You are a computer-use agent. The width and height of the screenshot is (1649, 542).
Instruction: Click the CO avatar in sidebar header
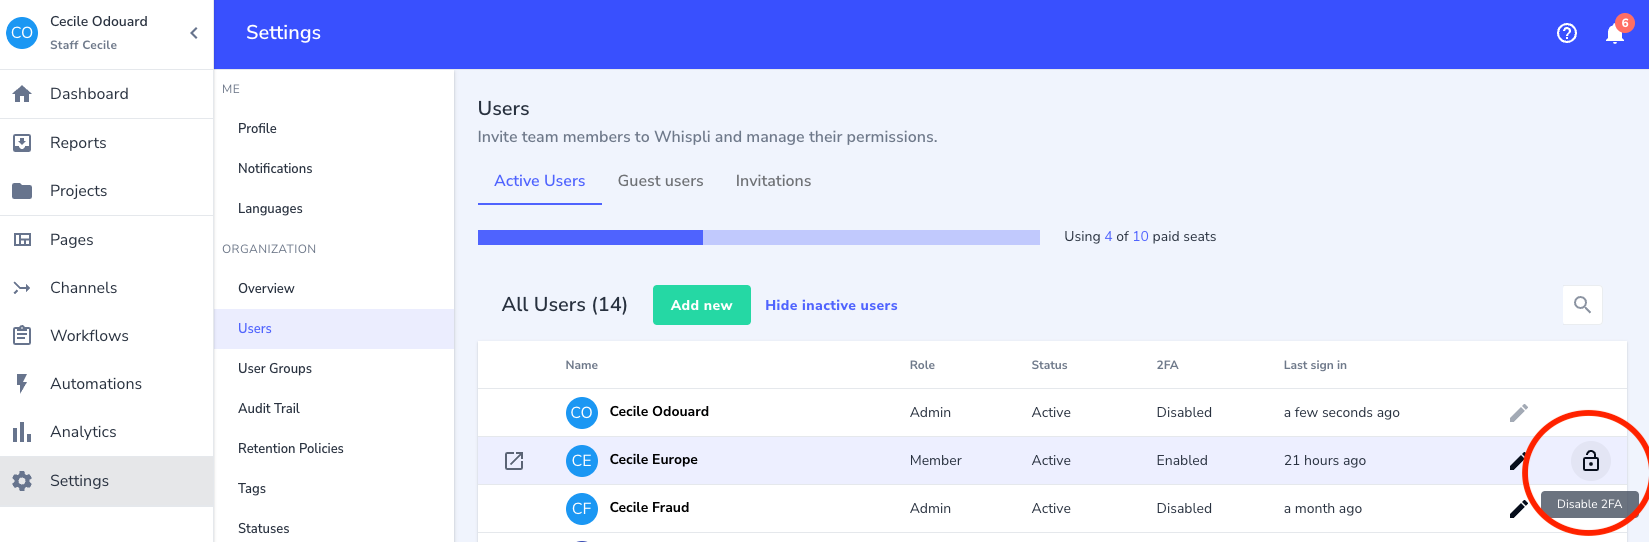click(22, 33)
